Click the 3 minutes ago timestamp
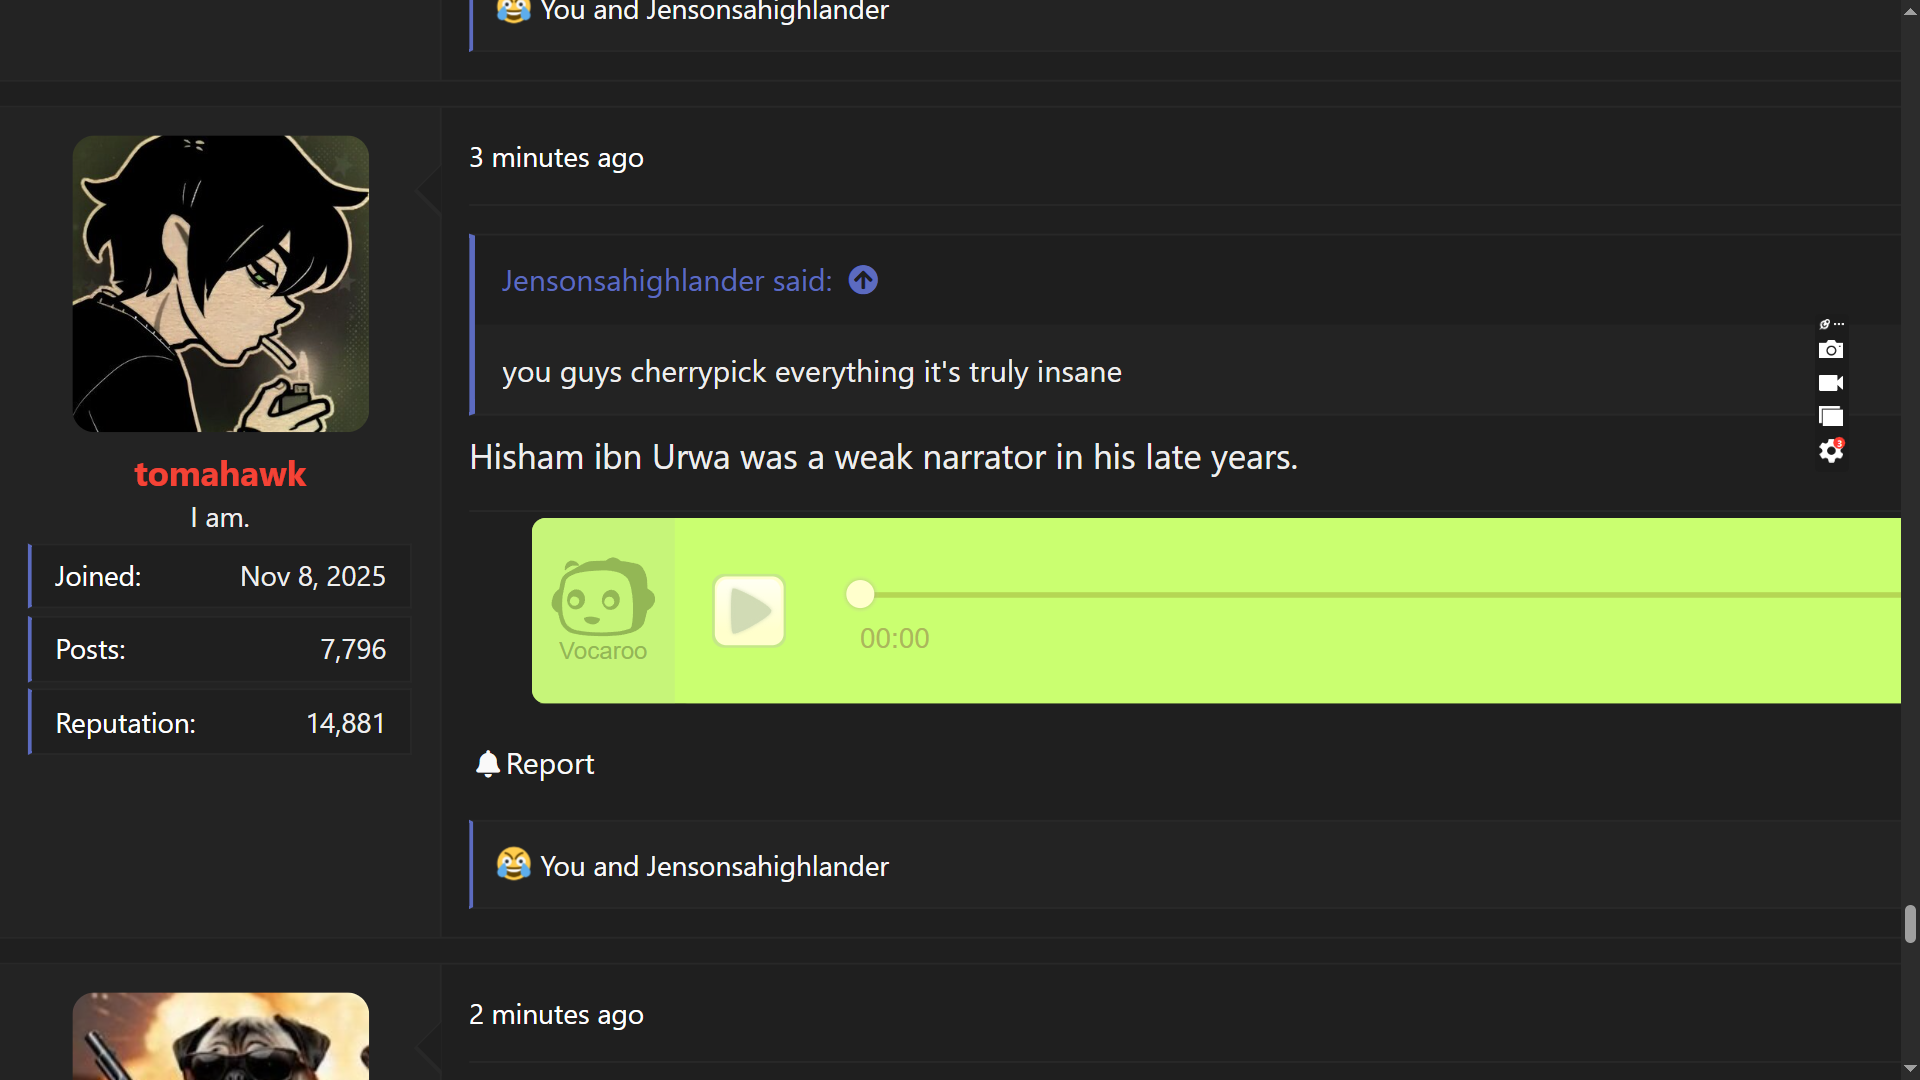This screenshot has height=1080, width=1920. [x=556, y=157]
